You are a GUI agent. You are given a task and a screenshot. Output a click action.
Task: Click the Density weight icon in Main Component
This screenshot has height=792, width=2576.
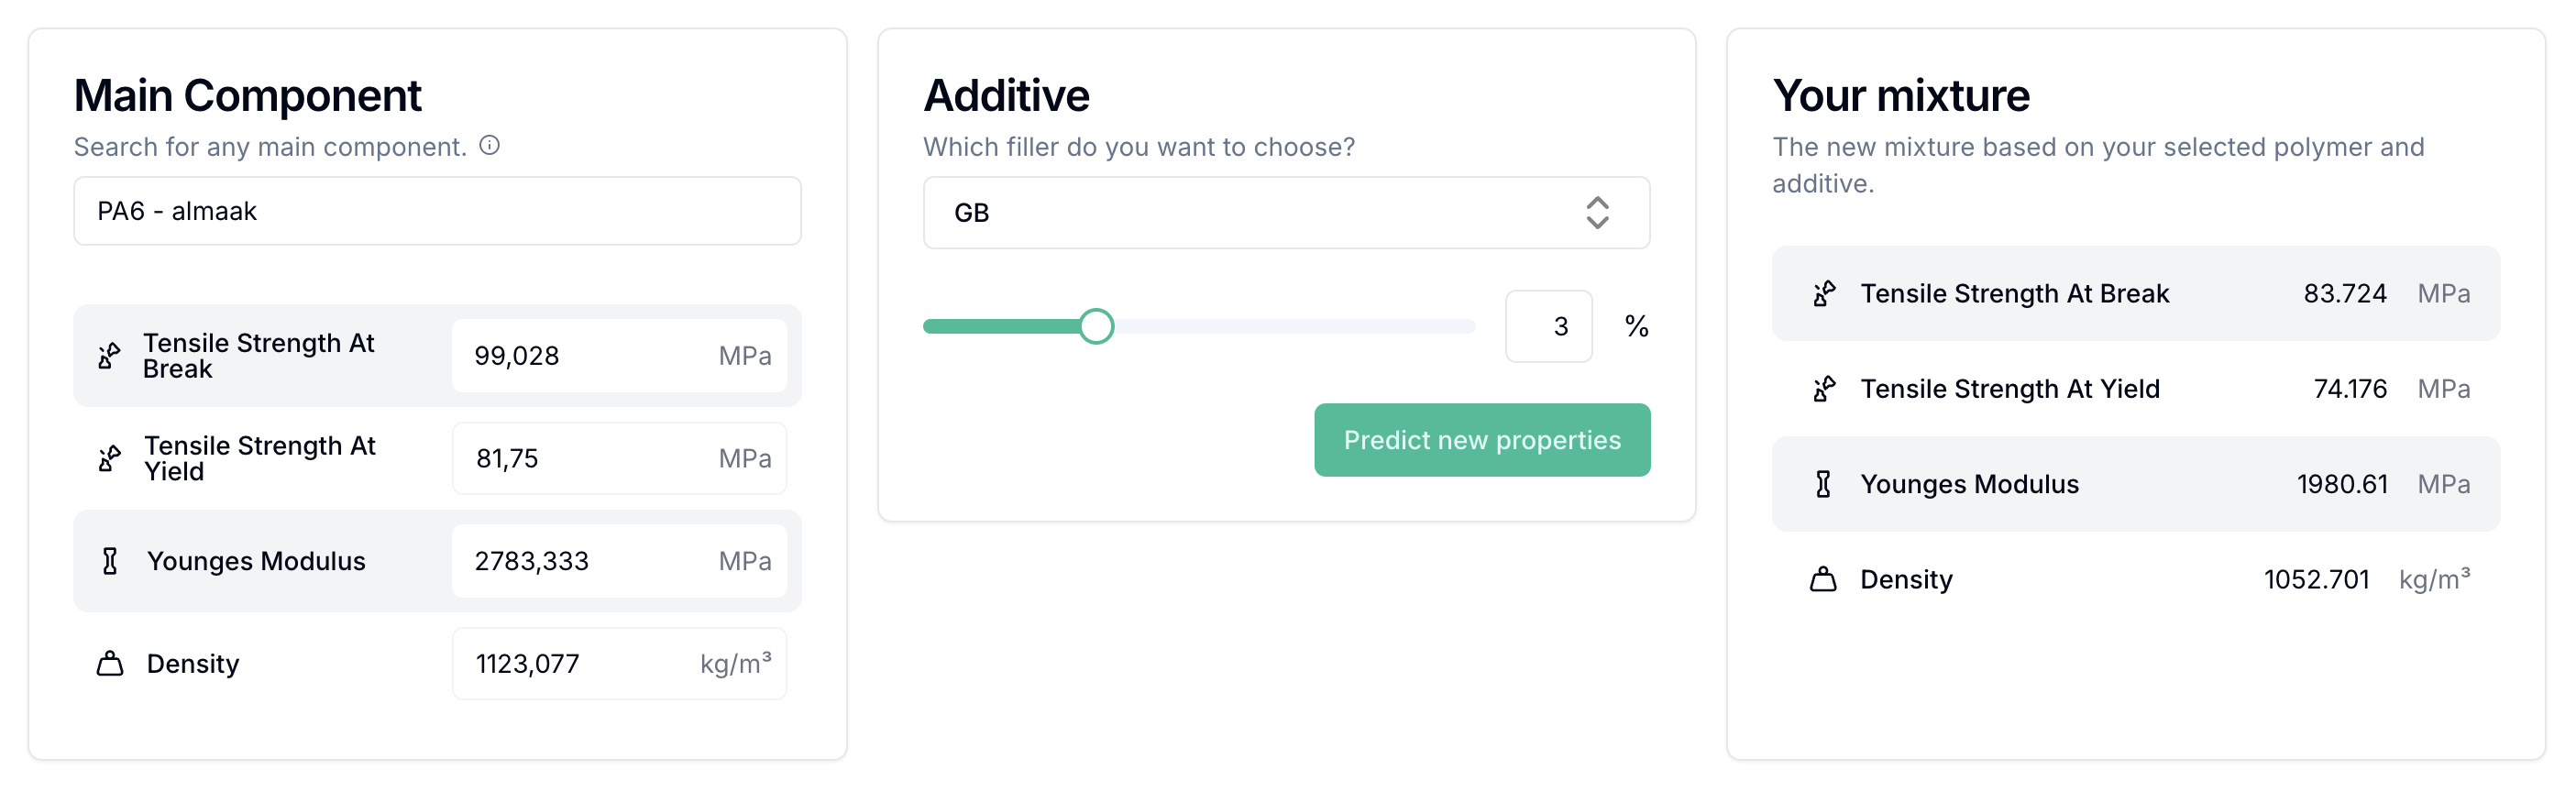coord(109,663)
